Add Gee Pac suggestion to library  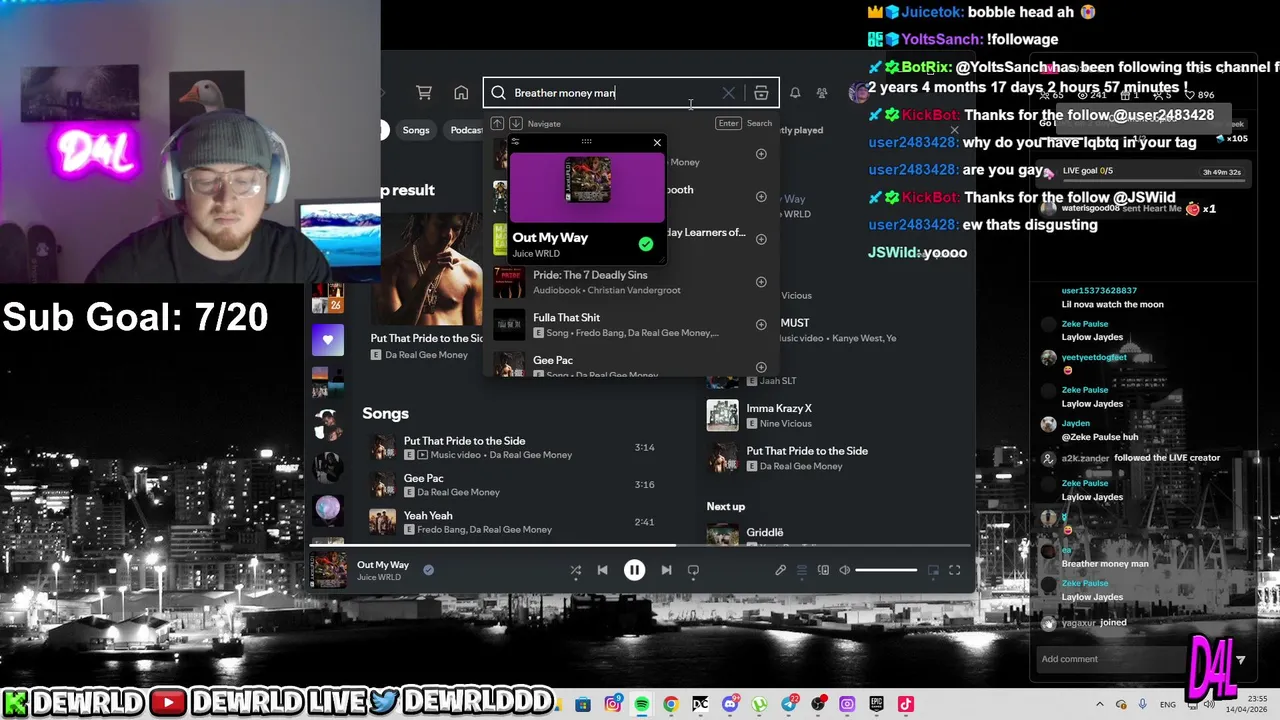tap(761, 367)
